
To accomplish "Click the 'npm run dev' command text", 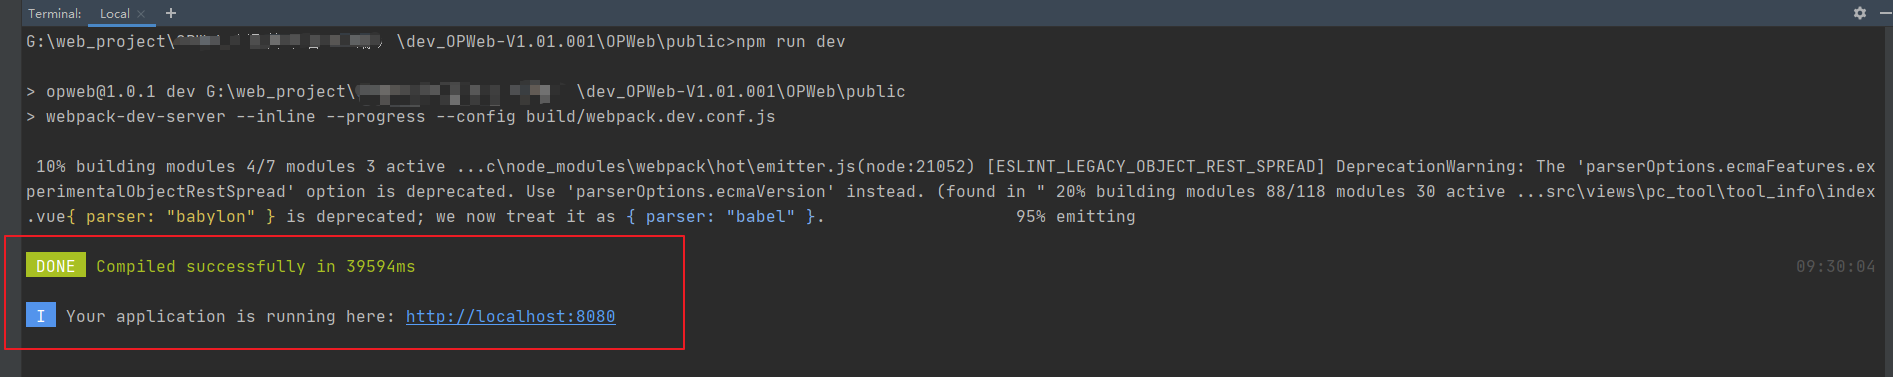I will (x=790, y=41).
